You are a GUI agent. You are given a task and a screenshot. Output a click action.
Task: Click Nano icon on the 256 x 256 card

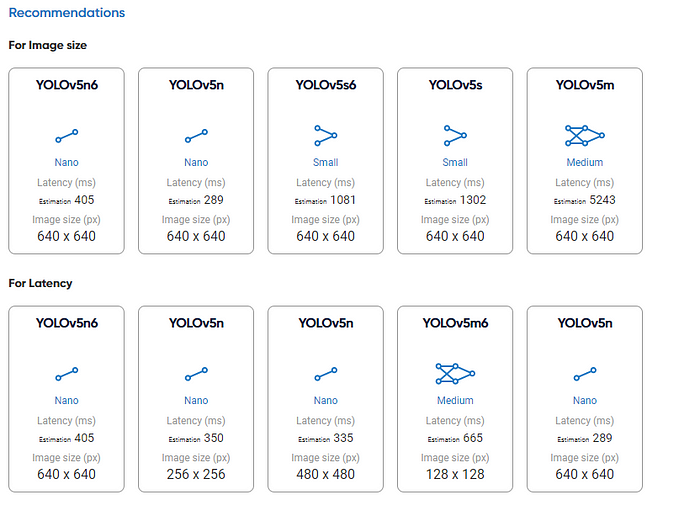click(196, 374)
